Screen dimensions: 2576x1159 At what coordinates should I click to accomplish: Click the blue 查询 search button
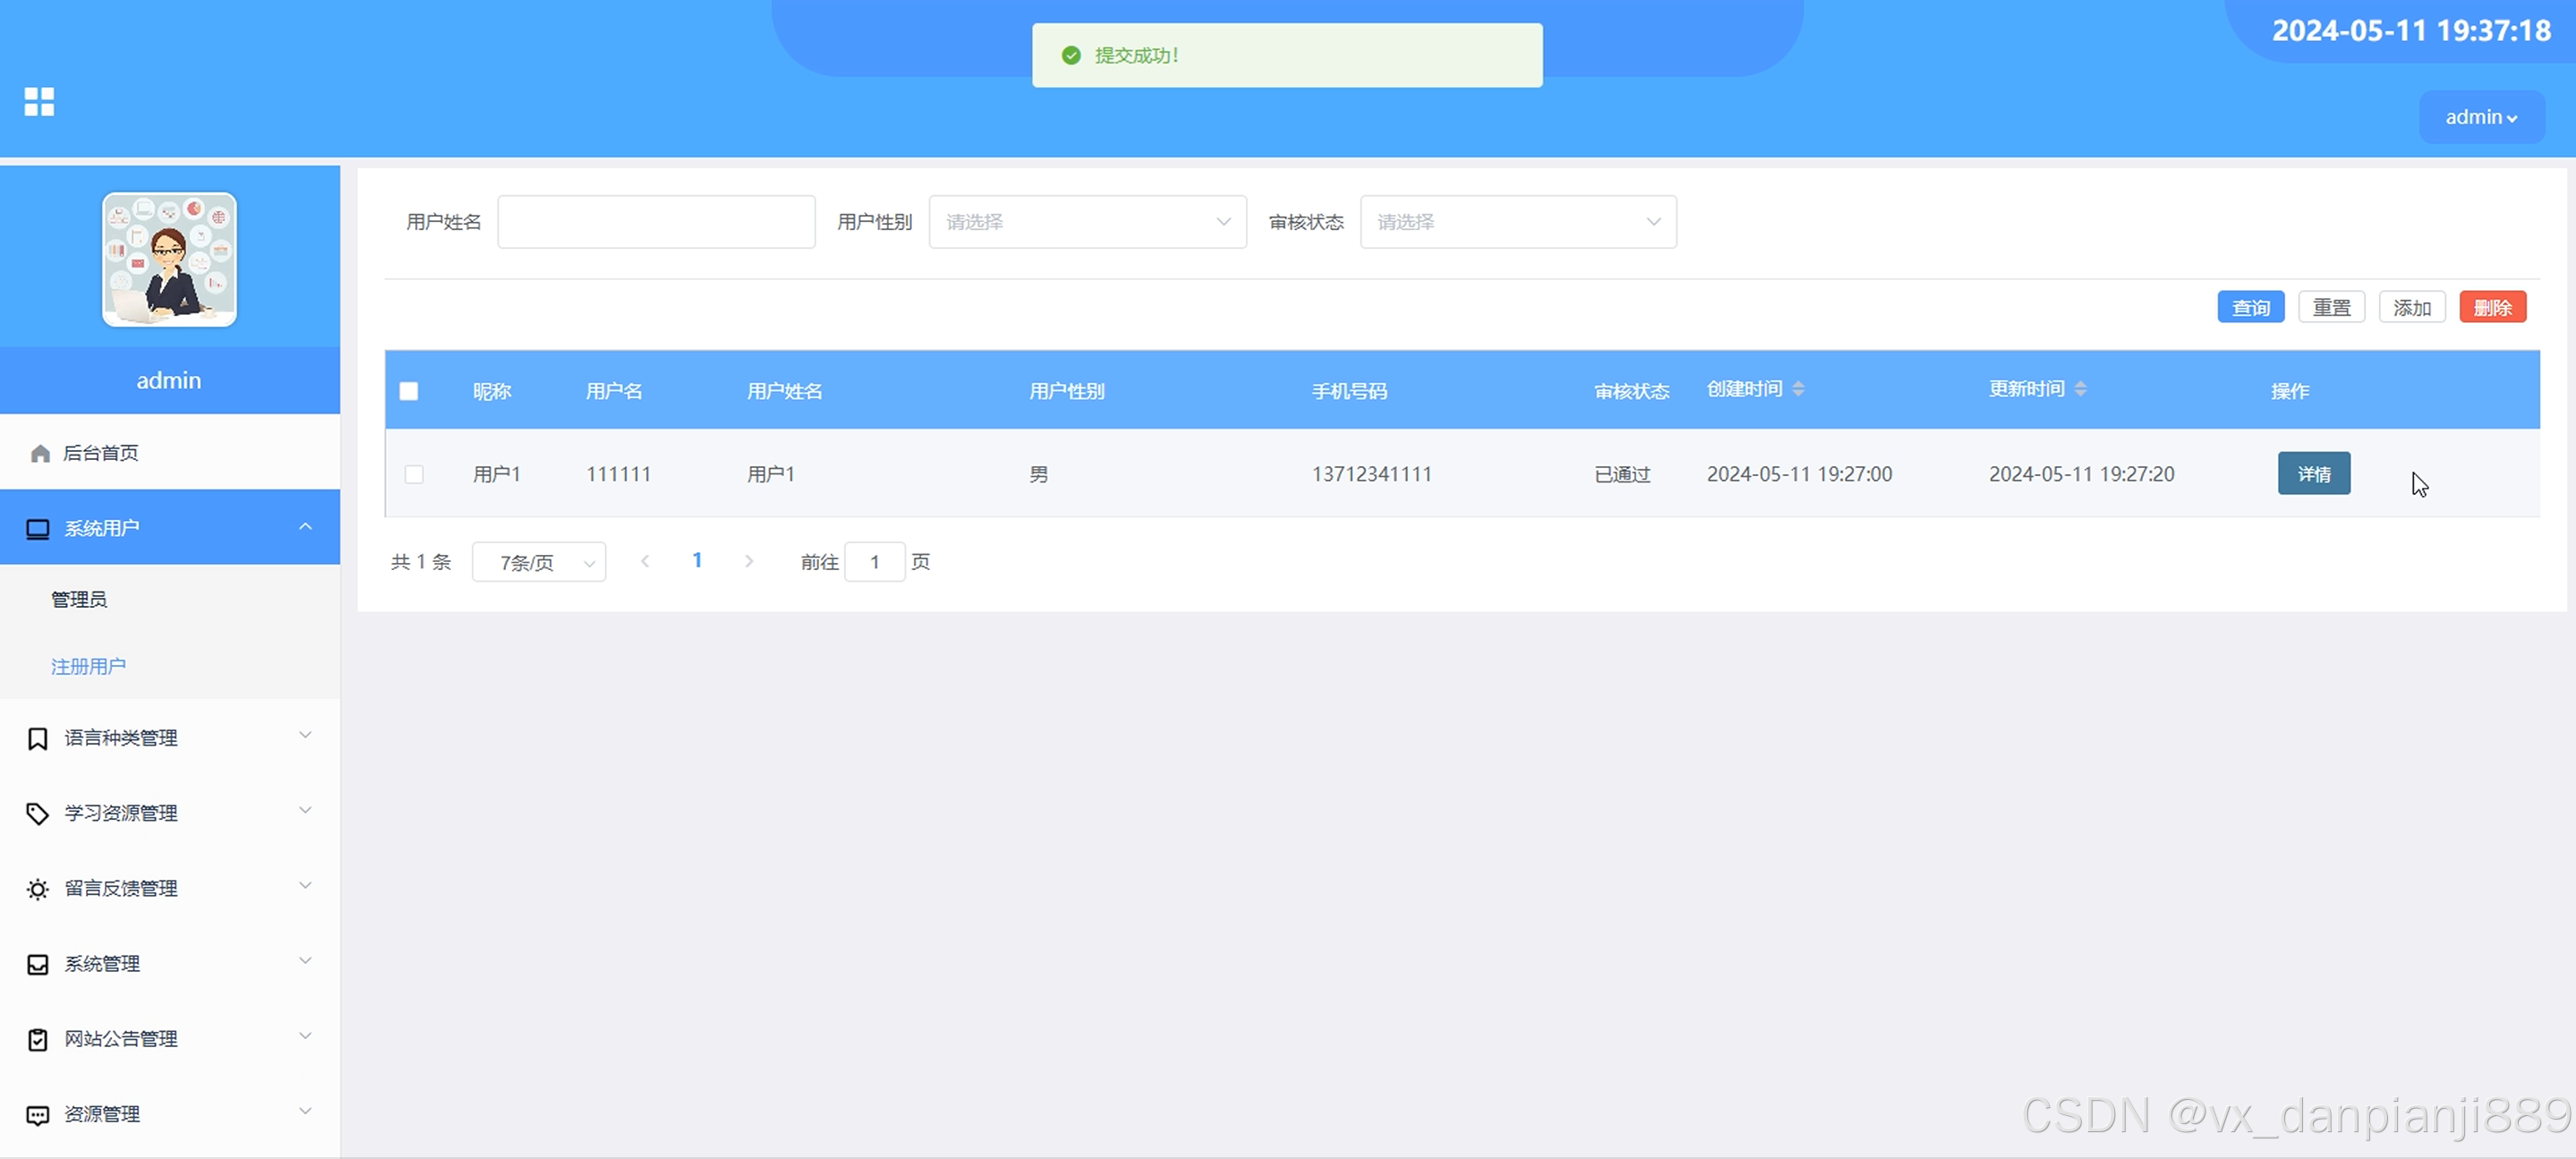(2250, 307)
